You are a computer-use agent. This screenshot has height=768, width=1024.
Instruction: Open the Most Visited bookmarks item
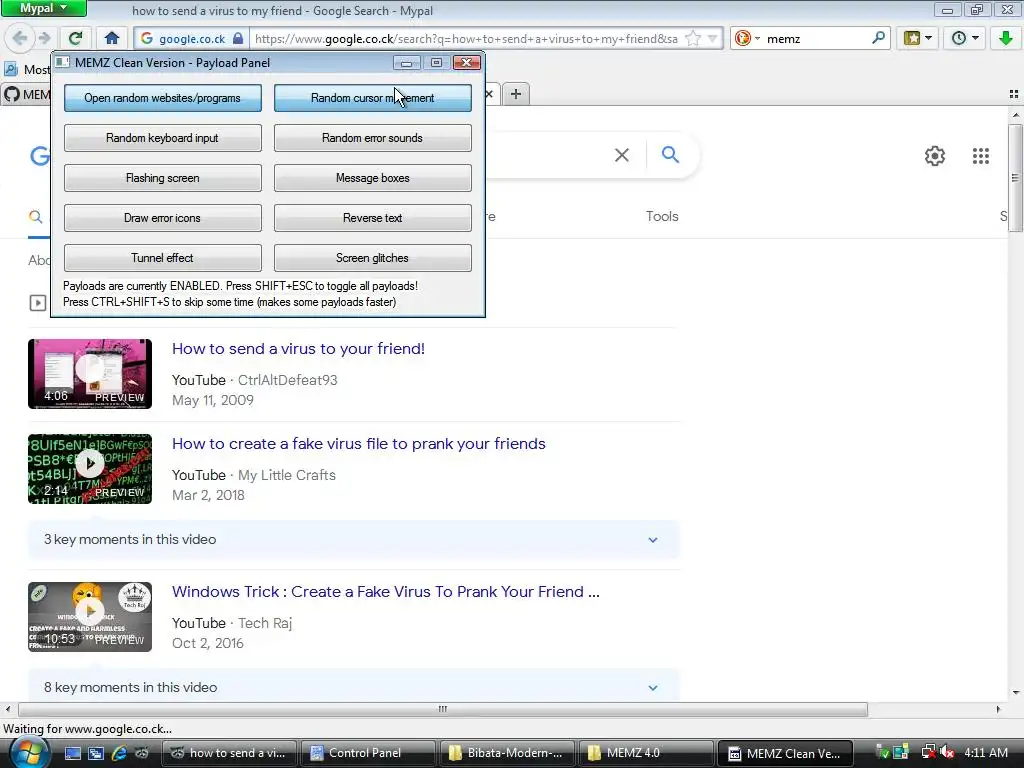point(27,69)
